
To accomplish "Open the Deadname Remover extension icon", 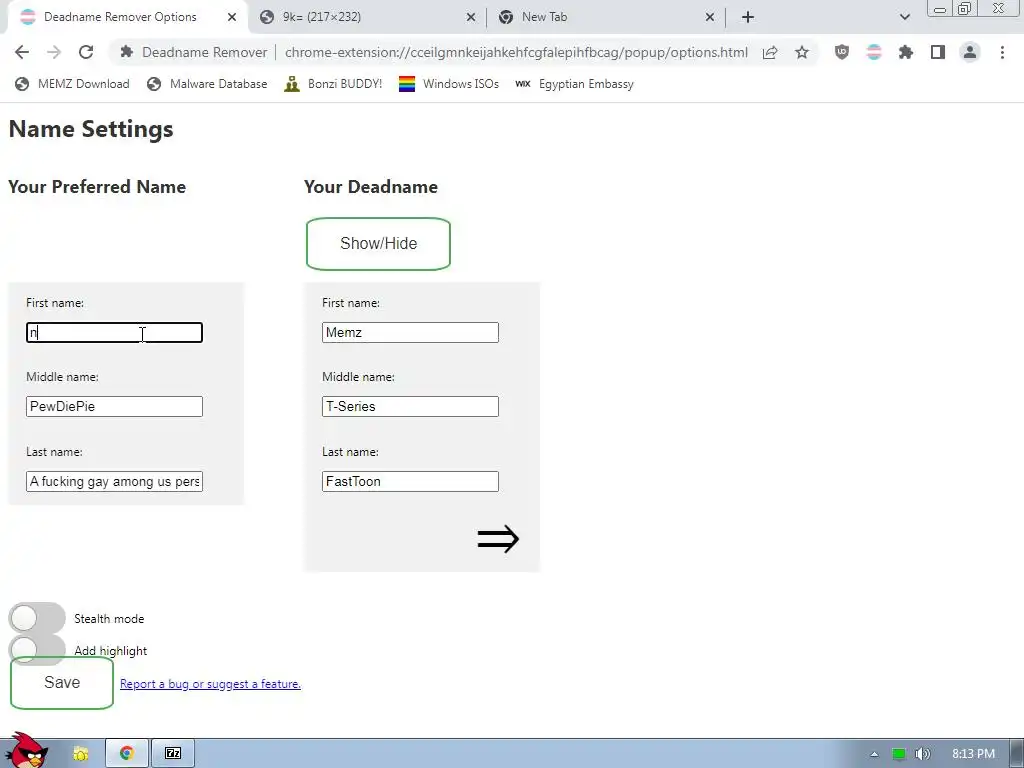I will (x=874, y=52).
